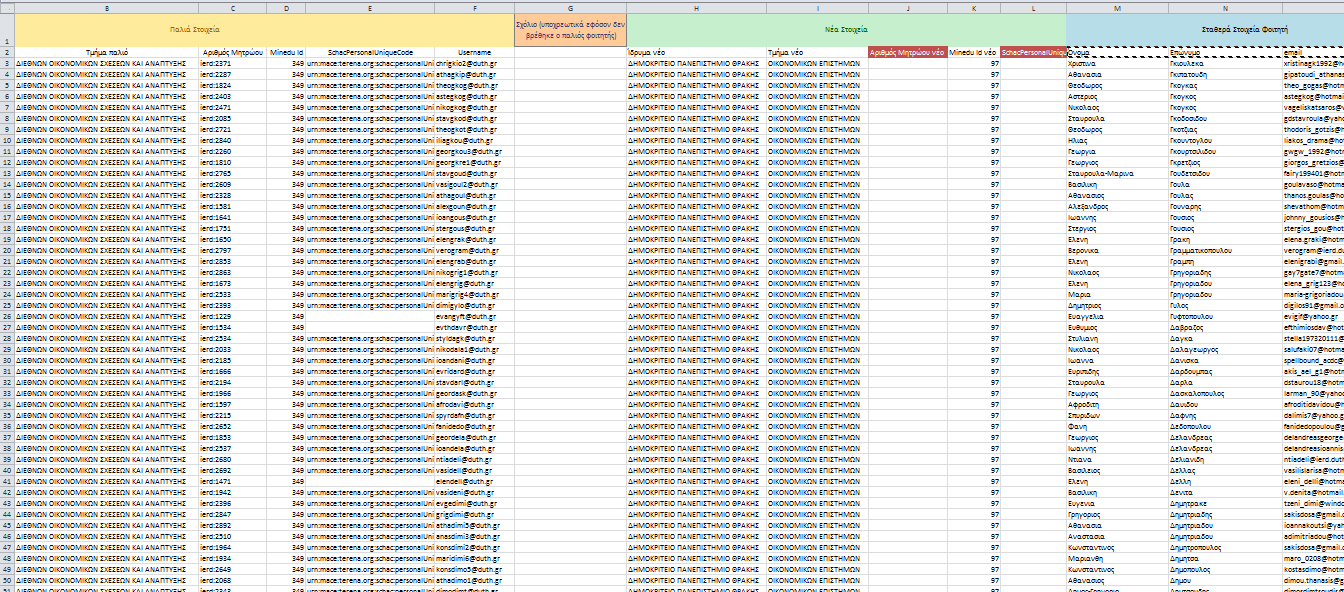This screenshot has height=592, width=1344.
Task: Select column I header letter
Action: click(817, 7)
